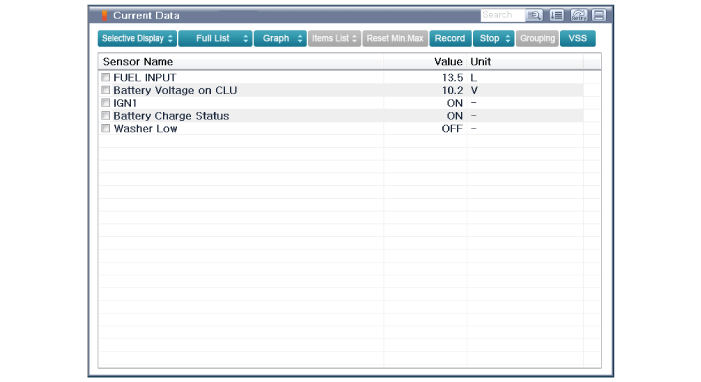Open the Selective Display dropdown

137,38
